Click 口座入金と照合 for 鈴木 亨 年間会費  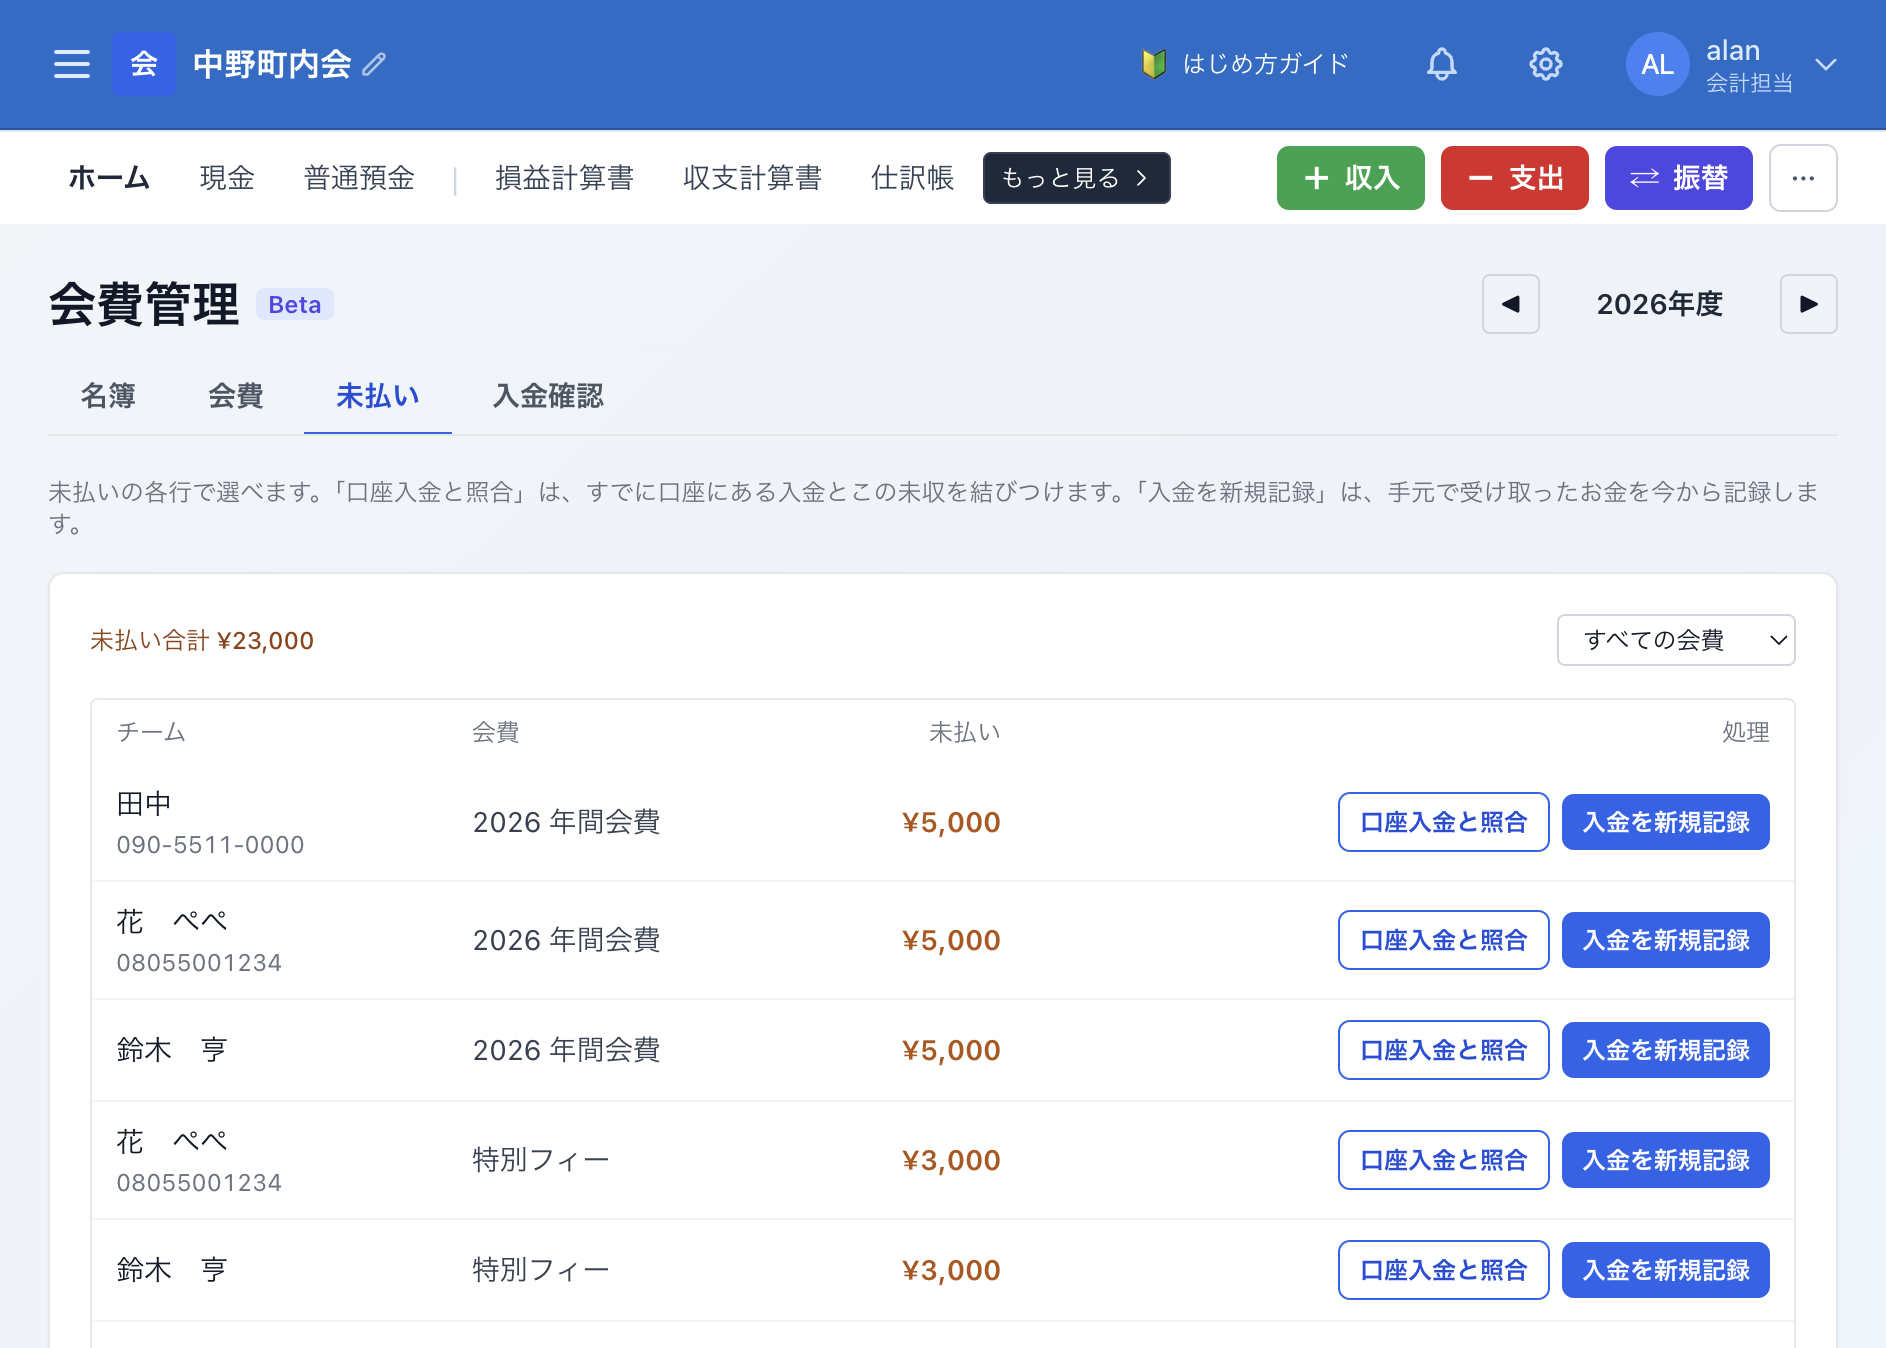tap(1443, 1050)
